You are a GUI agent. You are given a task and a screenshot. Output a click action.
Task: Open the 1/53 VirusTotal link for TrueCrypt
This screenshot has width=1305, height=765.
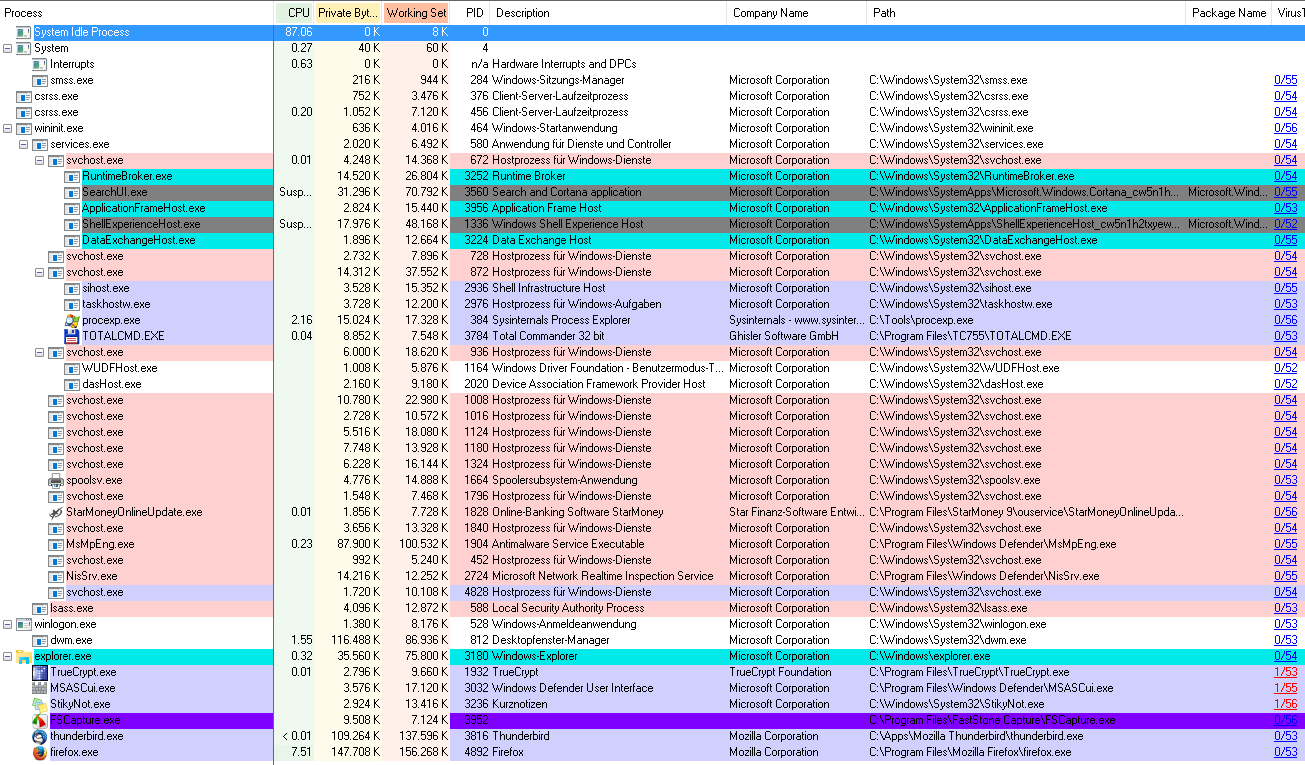pos(1285,672)
